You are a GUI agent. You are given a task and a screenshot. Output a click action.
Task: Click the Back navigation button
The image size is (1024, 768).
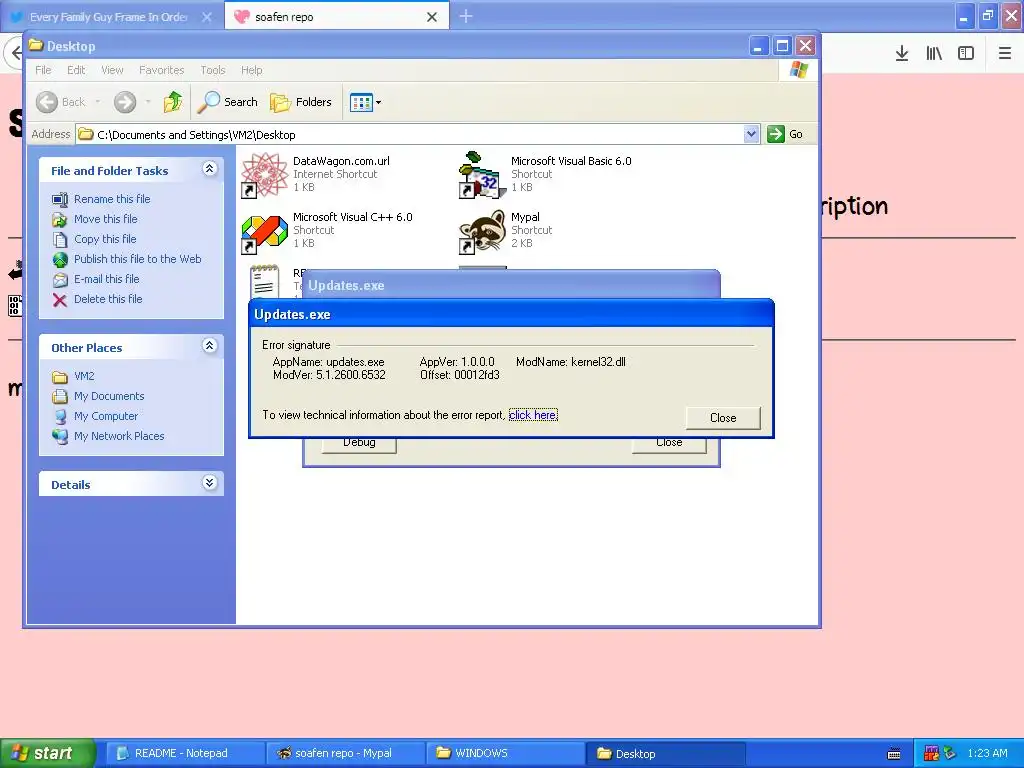(x=60, y=102)
